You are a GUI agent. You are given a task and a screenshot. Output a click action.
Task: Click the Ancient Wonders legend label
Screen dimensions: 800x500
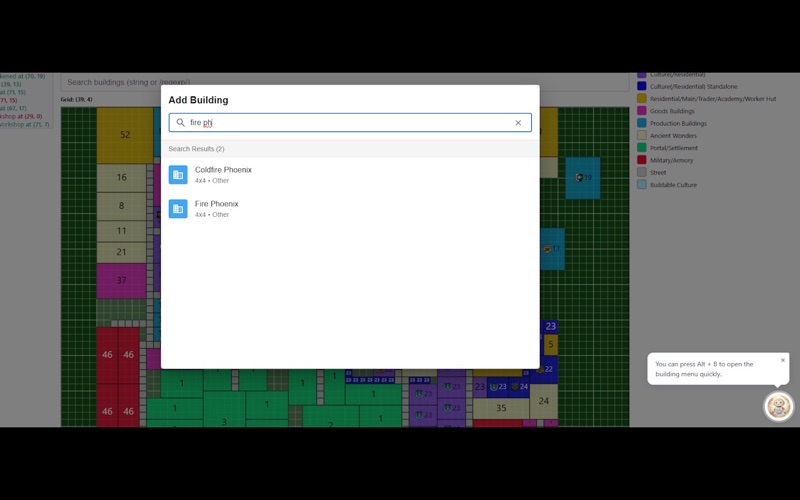pyautogui.click(x=673, y=136)
